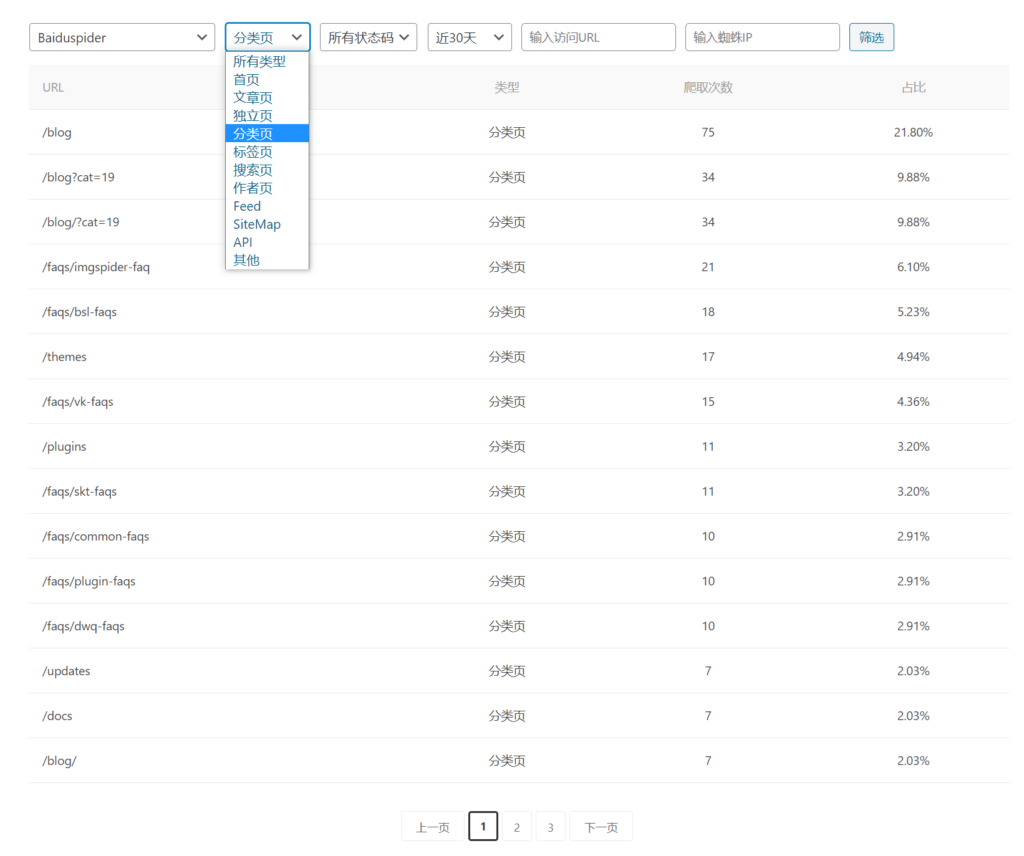Select 搜索页 from the dropdown list
The image size is (1024, 856).
(x=253, y=170)
